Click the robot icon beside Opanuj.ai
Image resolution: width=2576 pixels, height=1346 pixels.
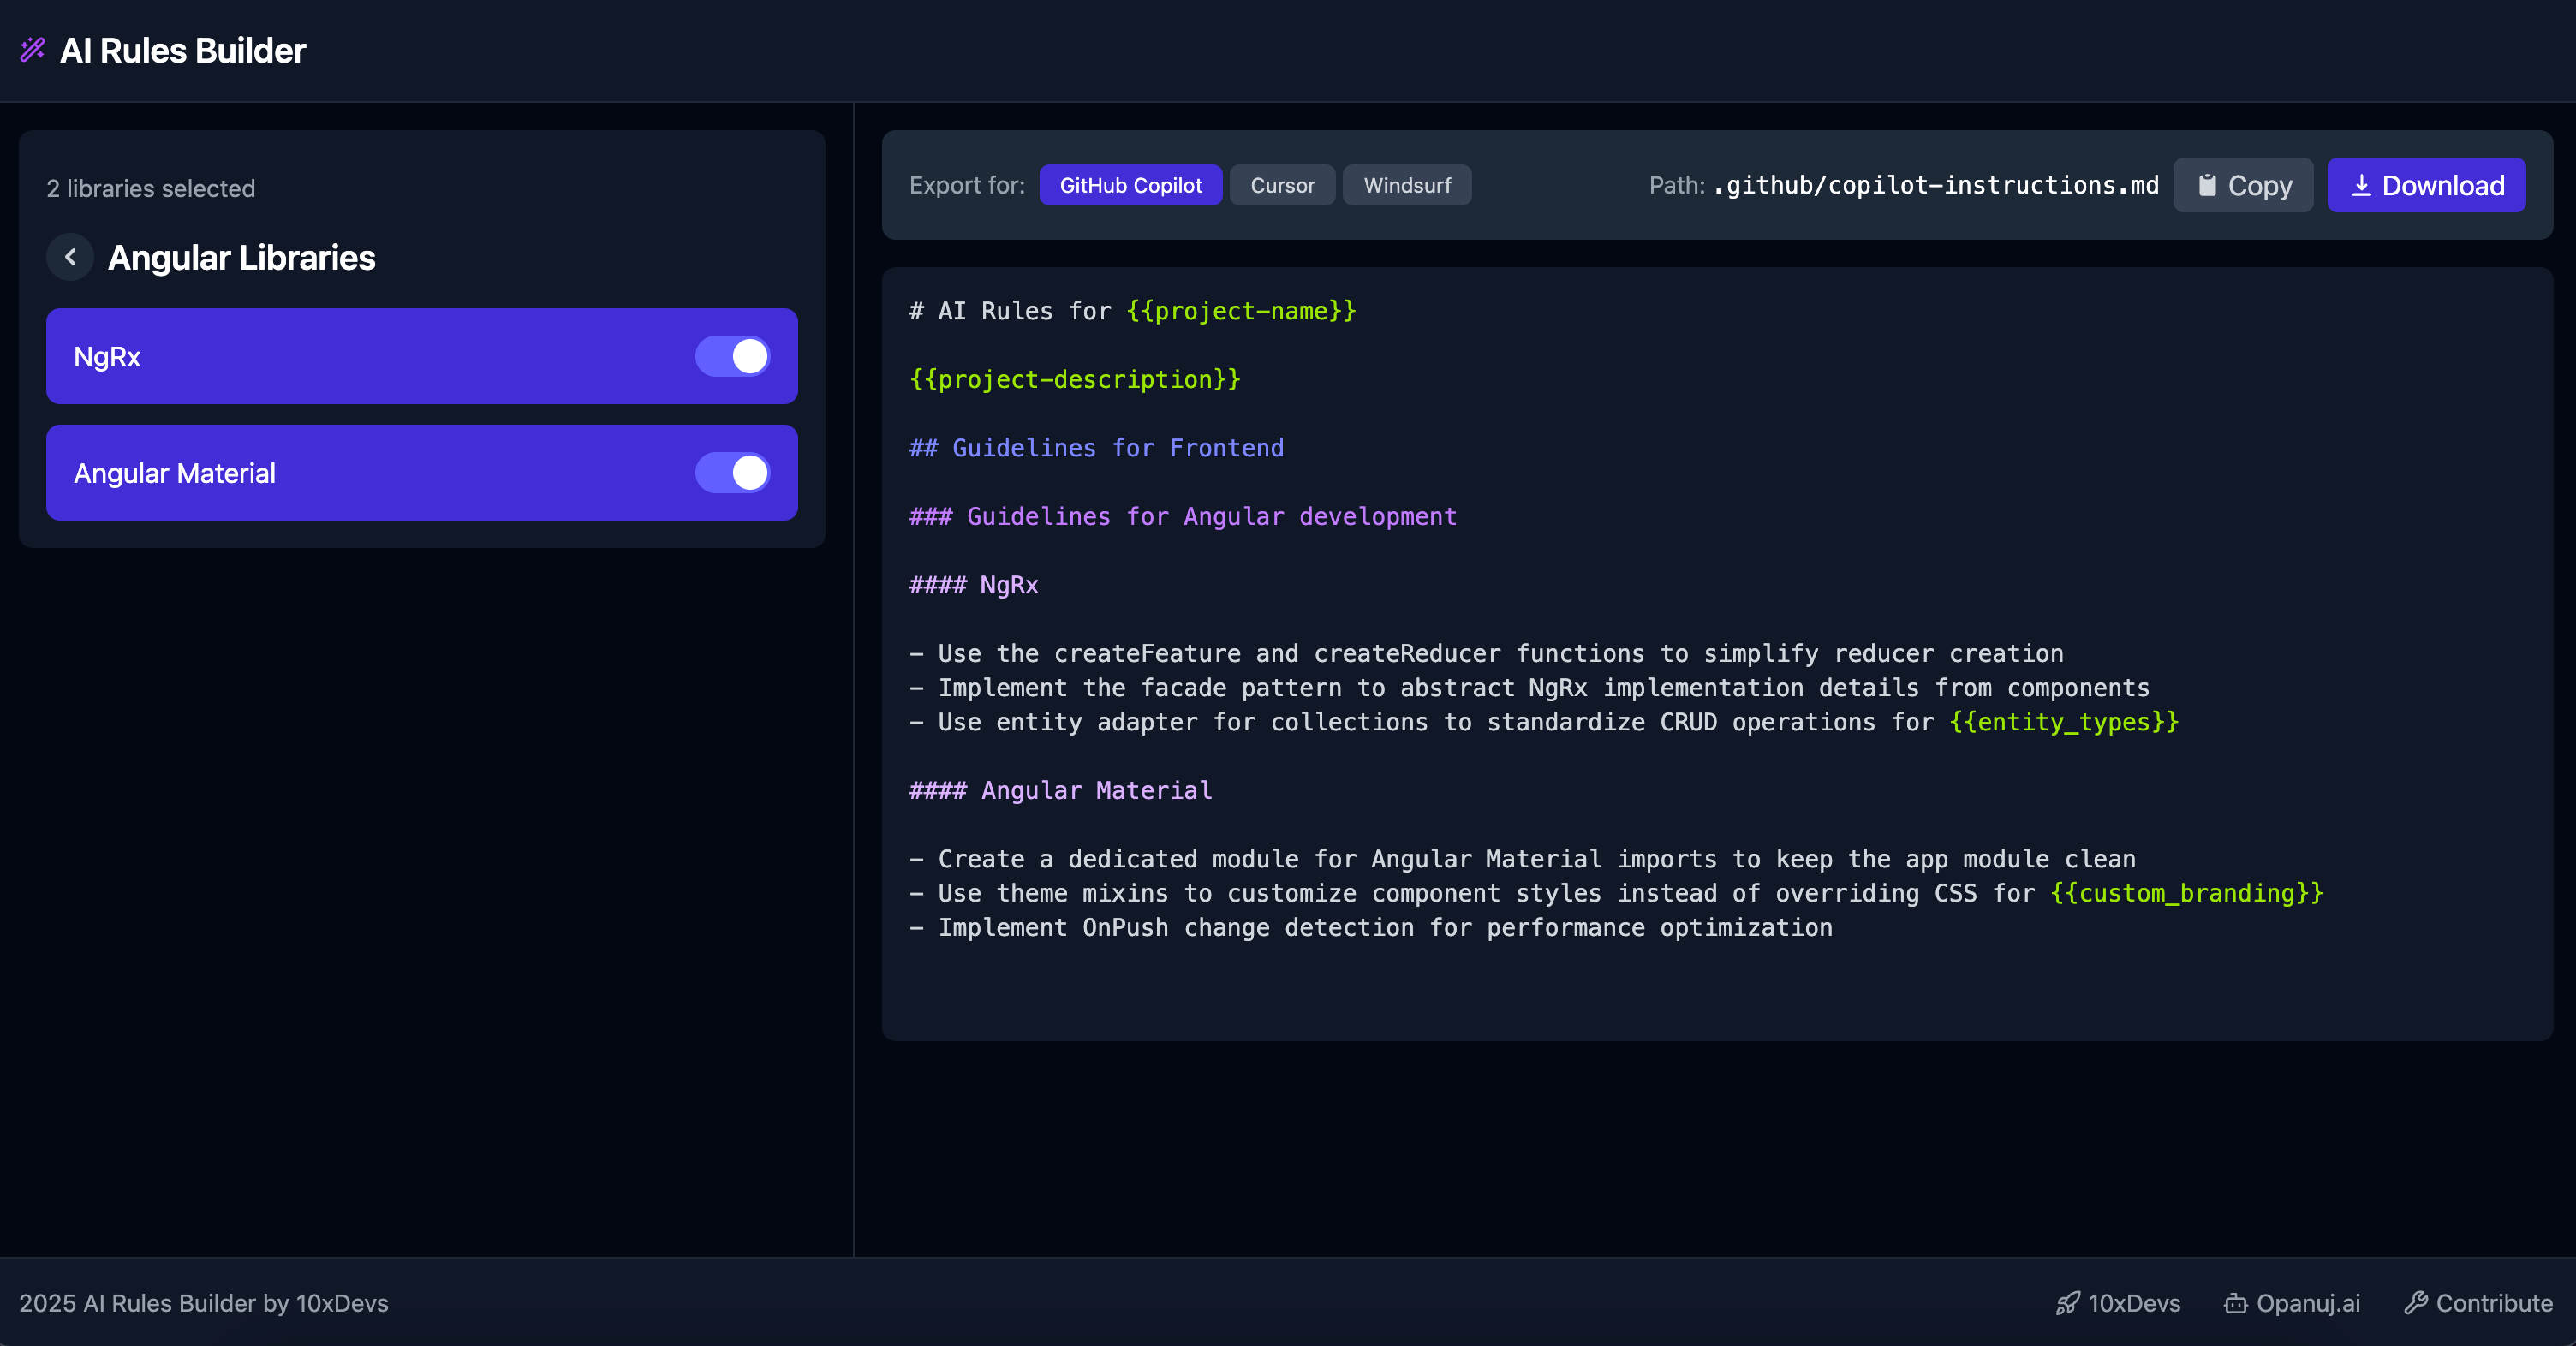2235,1303
